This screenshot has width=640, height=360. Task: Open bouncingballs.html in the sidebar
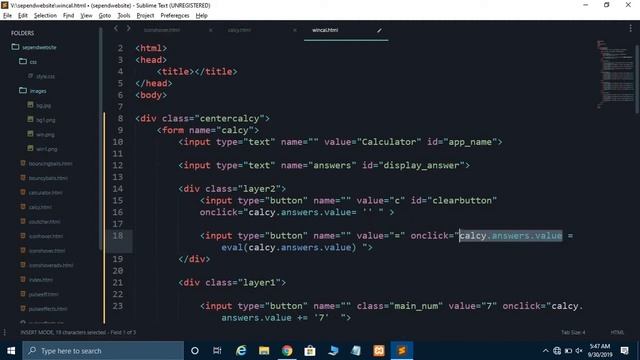click(x=50, y=164)
